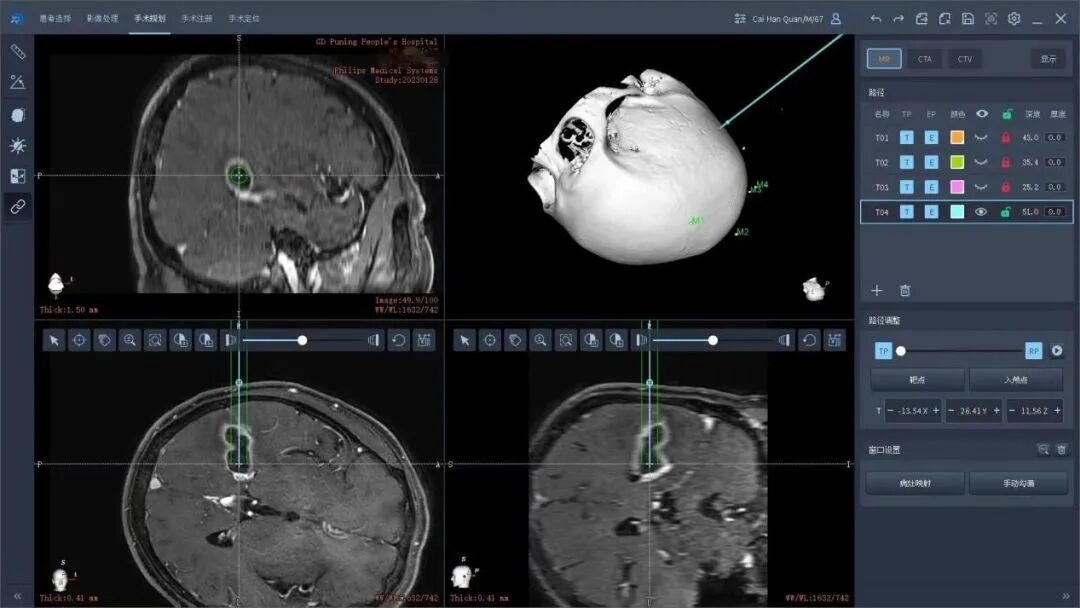This screenshot has height=608, width=1080.
Task: Select the ruler measurement tool in left sidebar
Action: click(18, 52)
